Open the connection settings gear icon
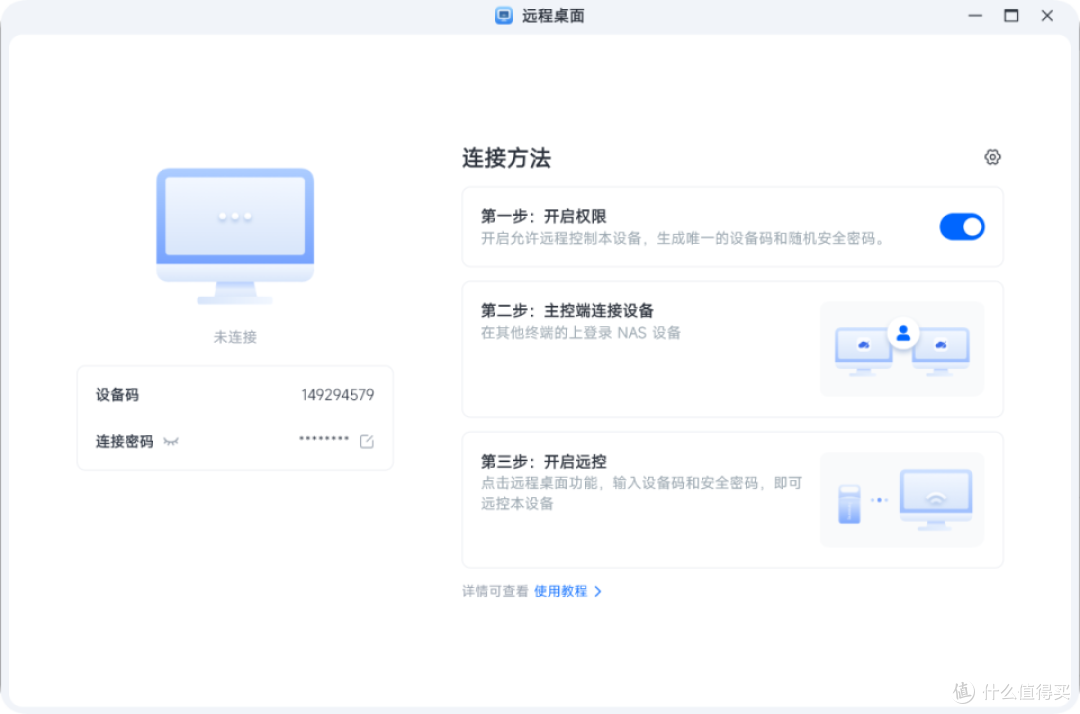Viewport: 1080px width, 714px height. [x=992, y=157]
